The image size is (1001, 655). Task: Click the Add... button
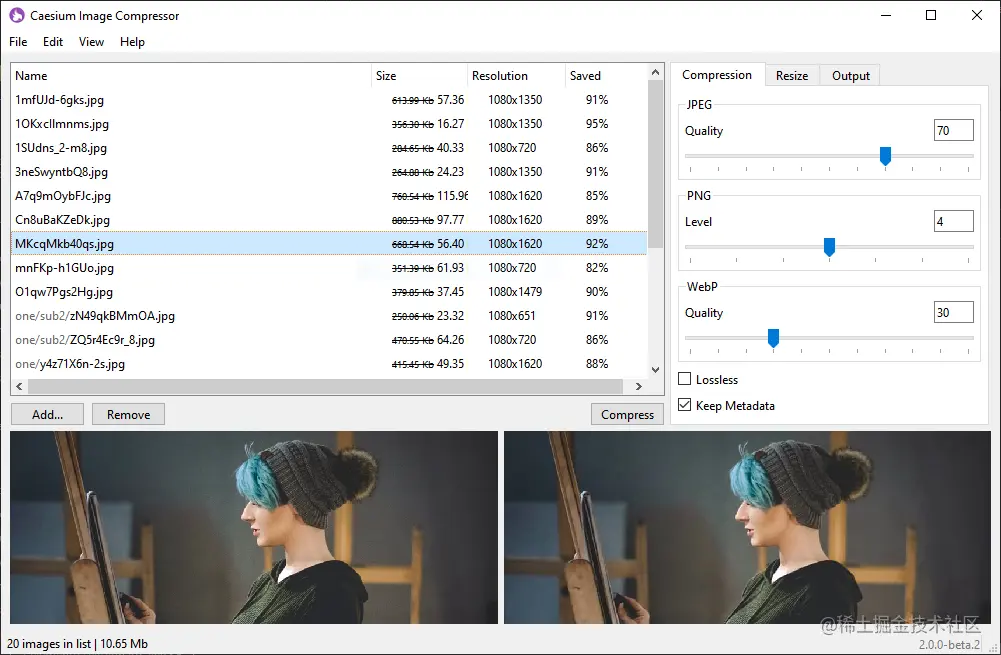pos(47,414)
